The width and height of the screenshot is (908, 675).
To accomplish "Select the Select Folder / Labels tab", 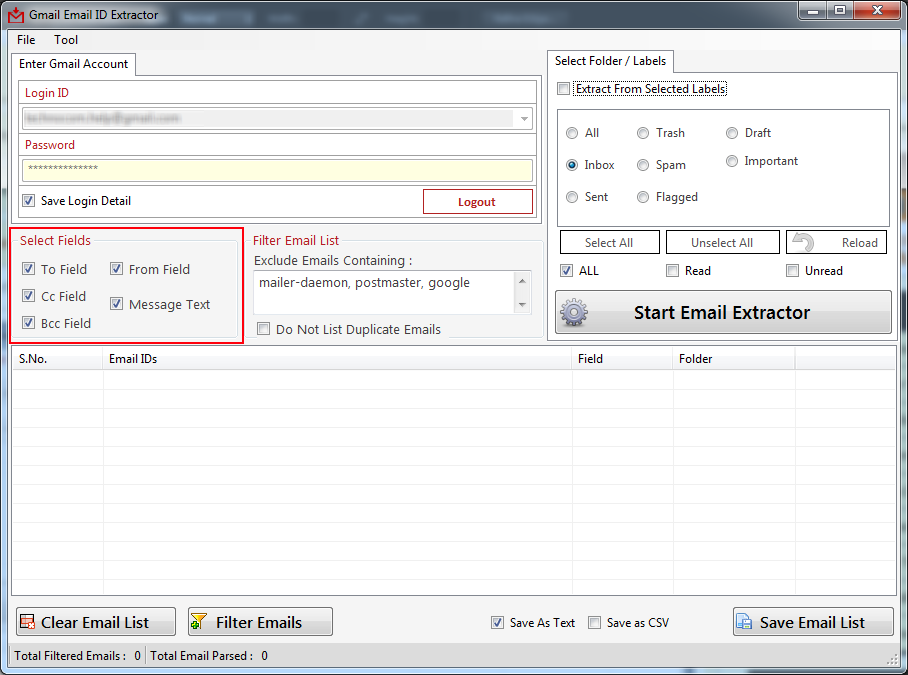I will [x=610, y=61].
